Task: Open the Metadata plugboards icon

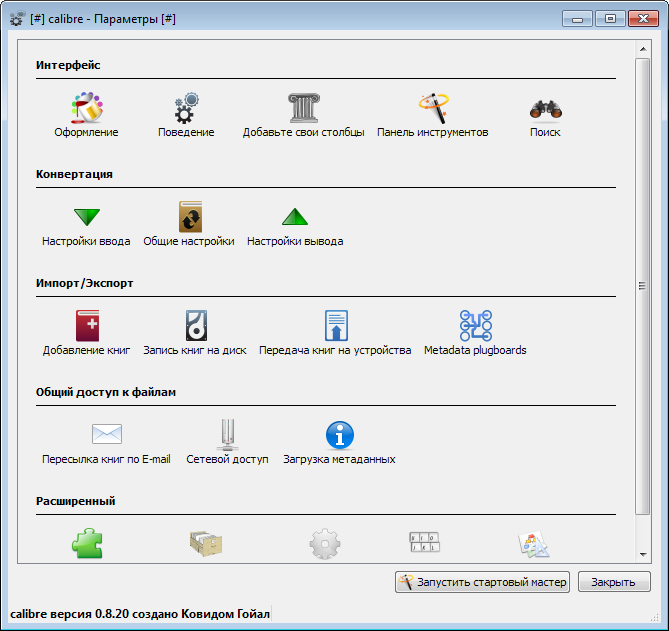Action: tap(476, 326)
